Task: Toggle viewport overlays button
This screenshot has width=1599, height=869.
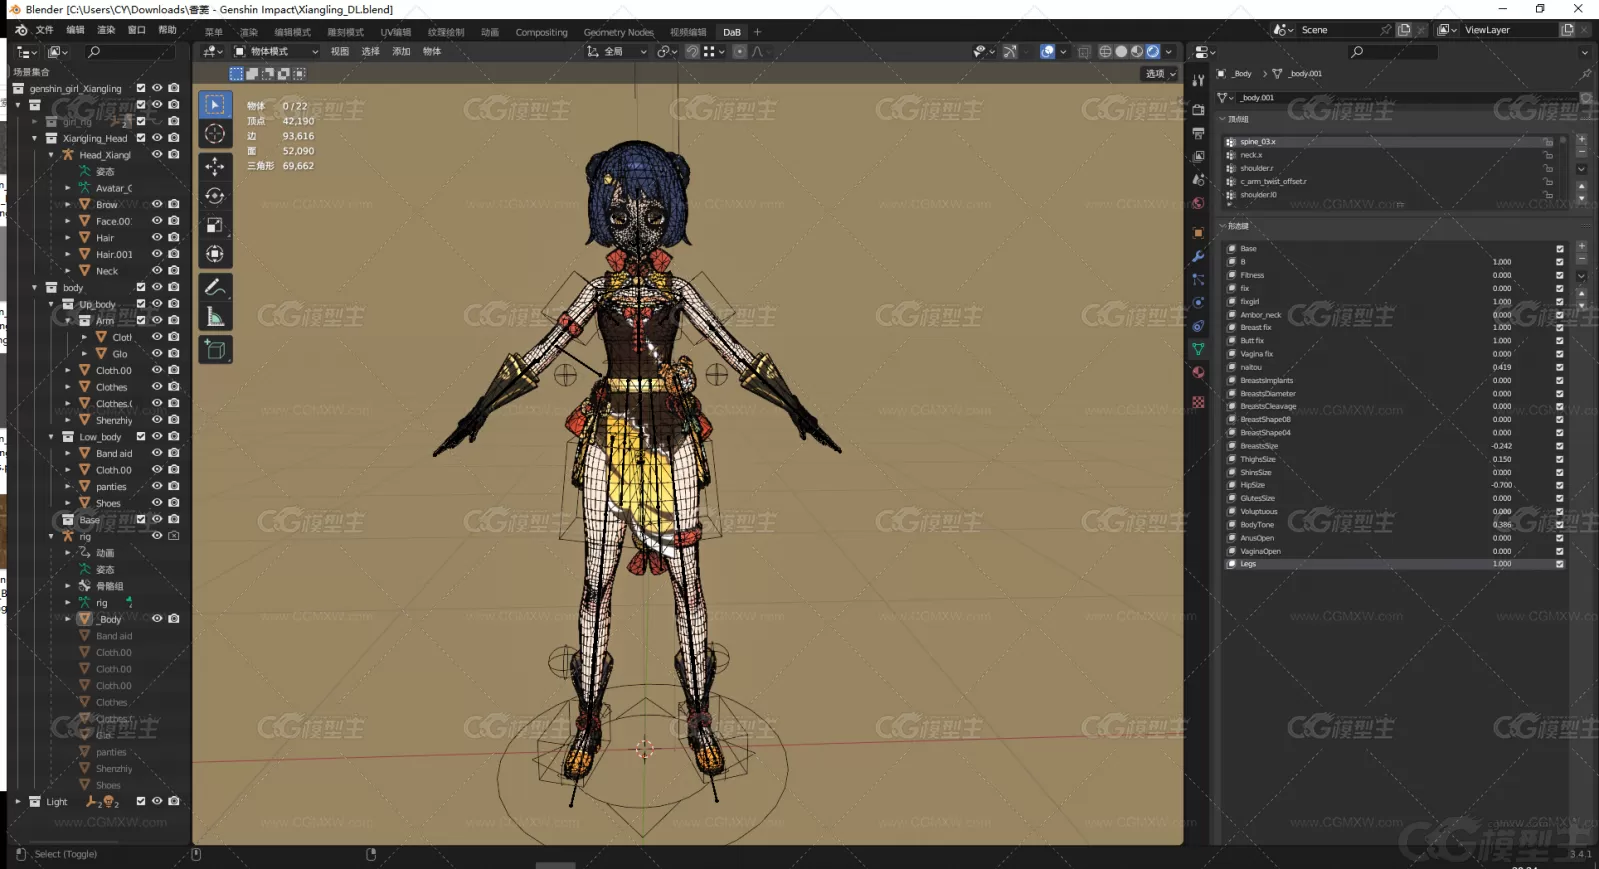Action: (x=1047, y=52)
